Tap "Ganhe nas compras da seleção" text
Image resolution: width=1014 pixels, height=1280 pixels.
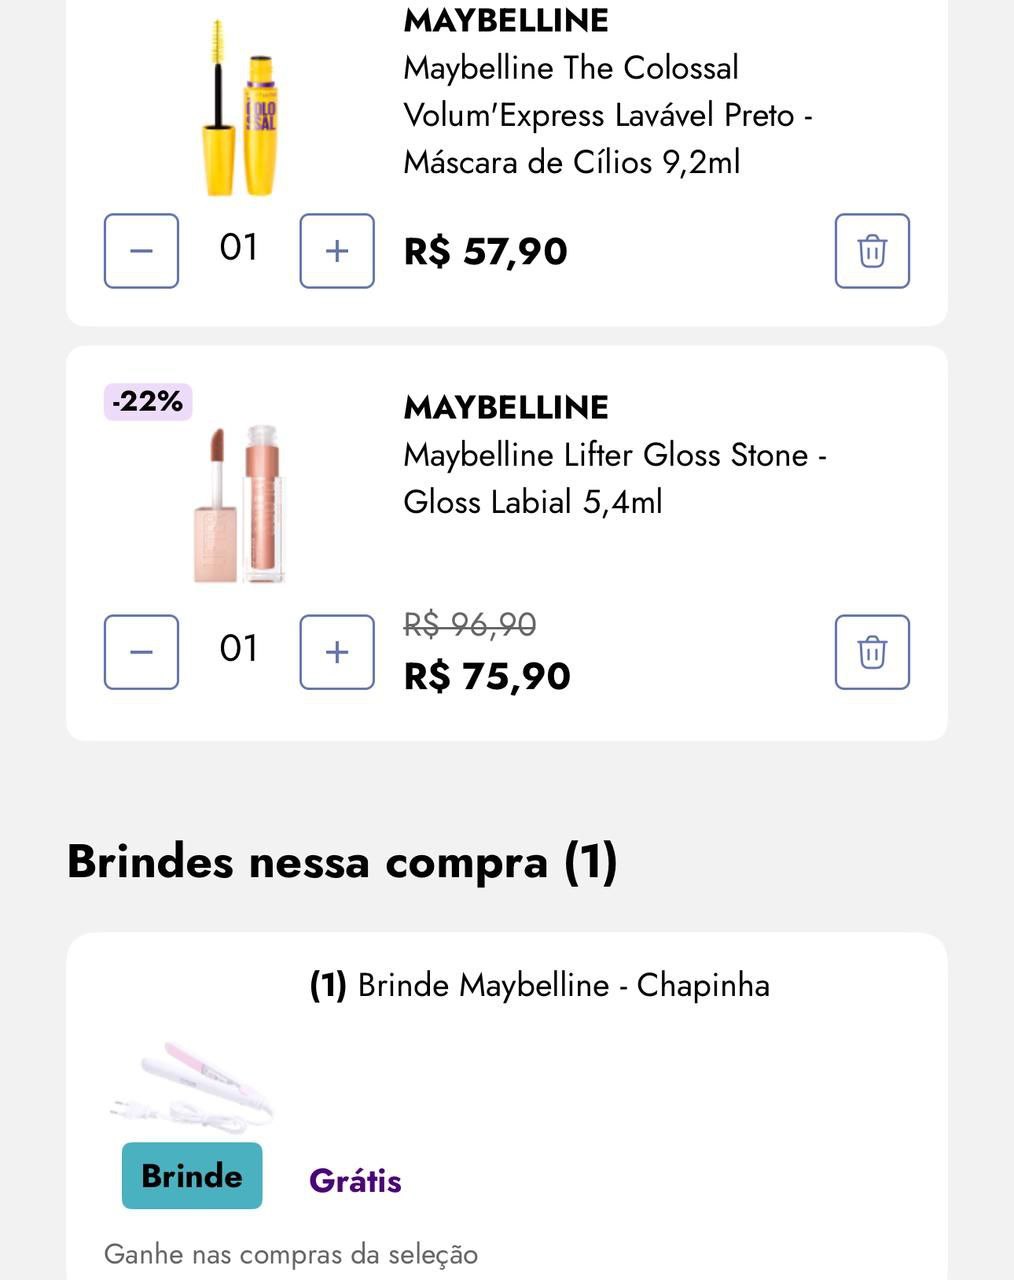291,1254
